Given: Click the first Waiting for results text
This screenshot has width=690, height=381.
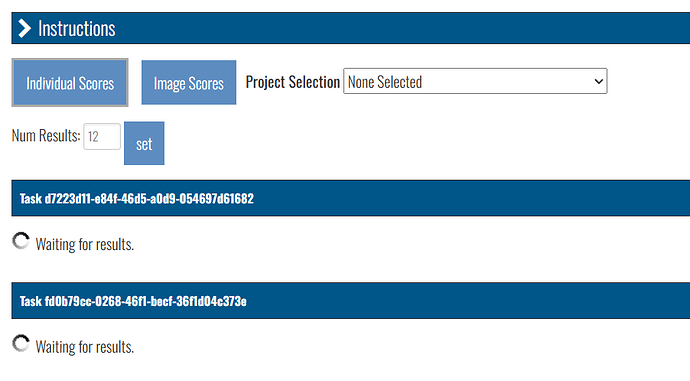Looking at the screenshot, I should coord(84,244).
